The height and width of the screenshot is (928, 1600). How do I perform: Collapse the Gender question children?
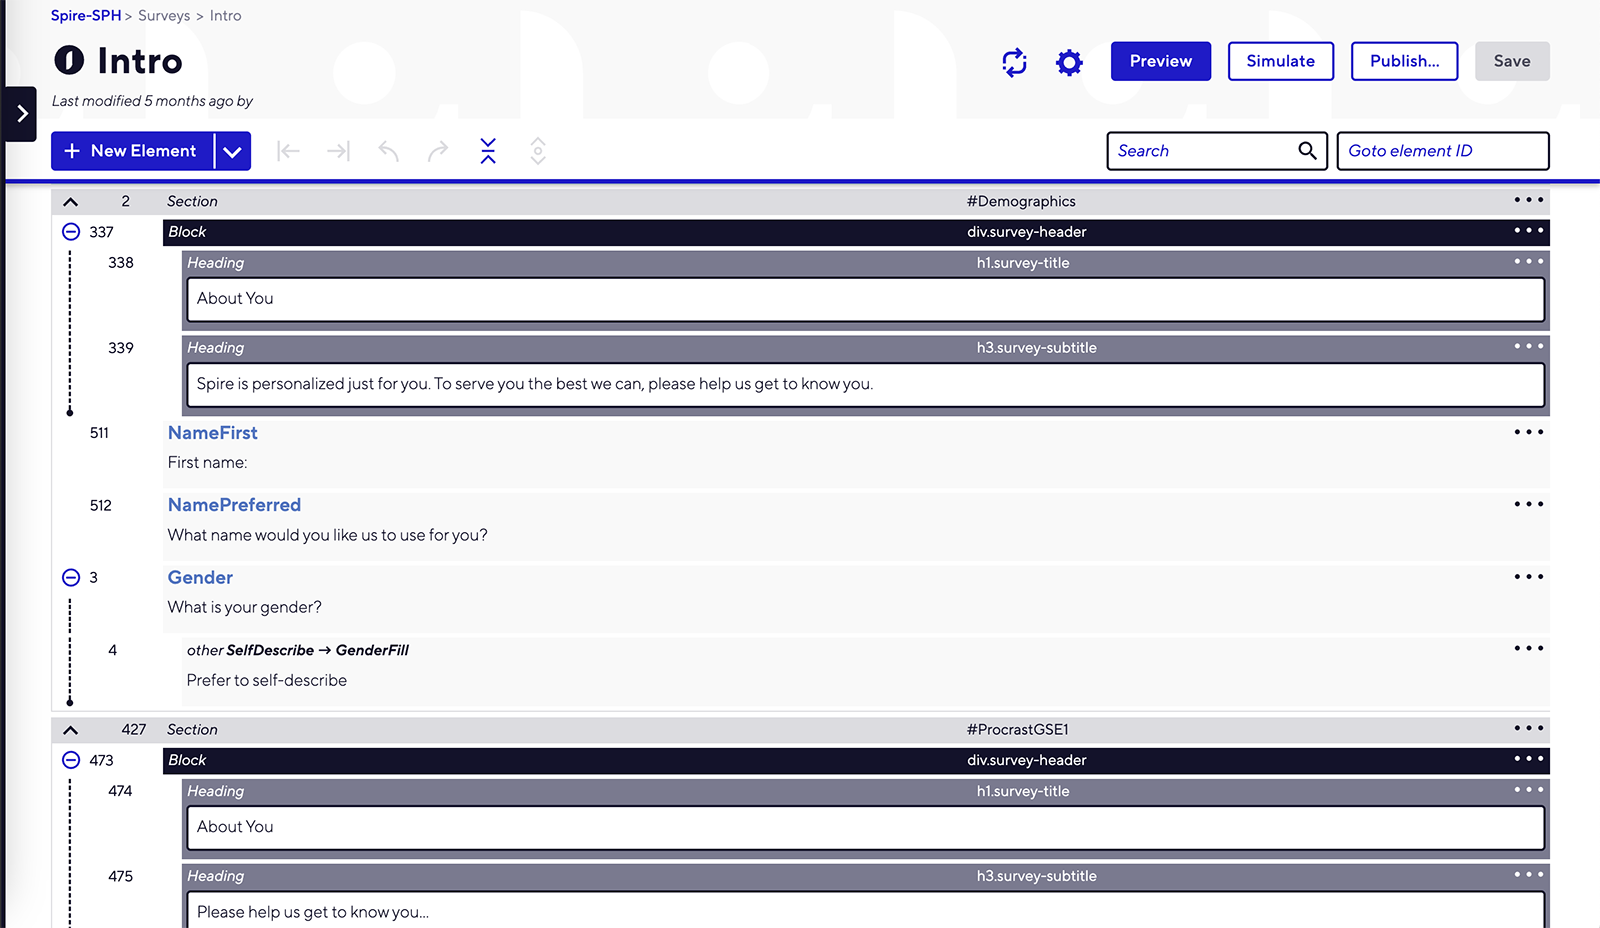71,578
